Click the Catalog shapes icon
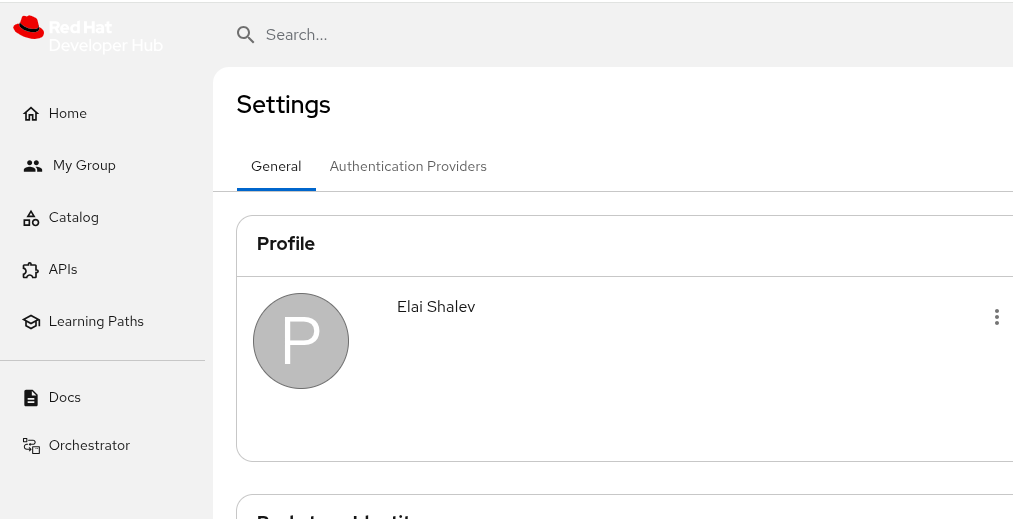The width and height of the screenshot is (1013, 519). point(31,218)
